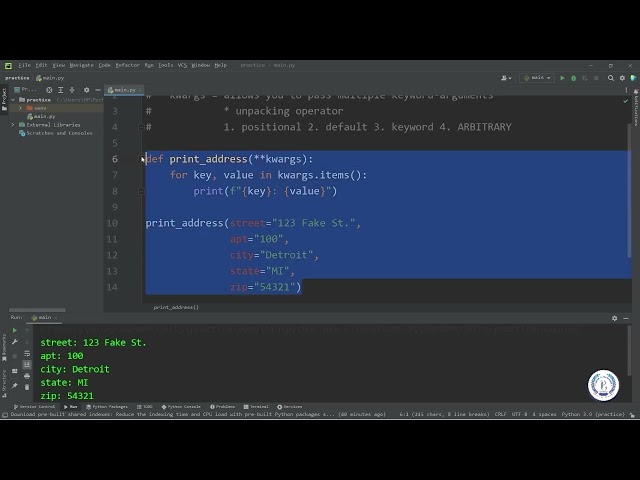Click the restore layout icon in Run panel
The height and width of the screenshot is (480, 640).
coord(15,371)
